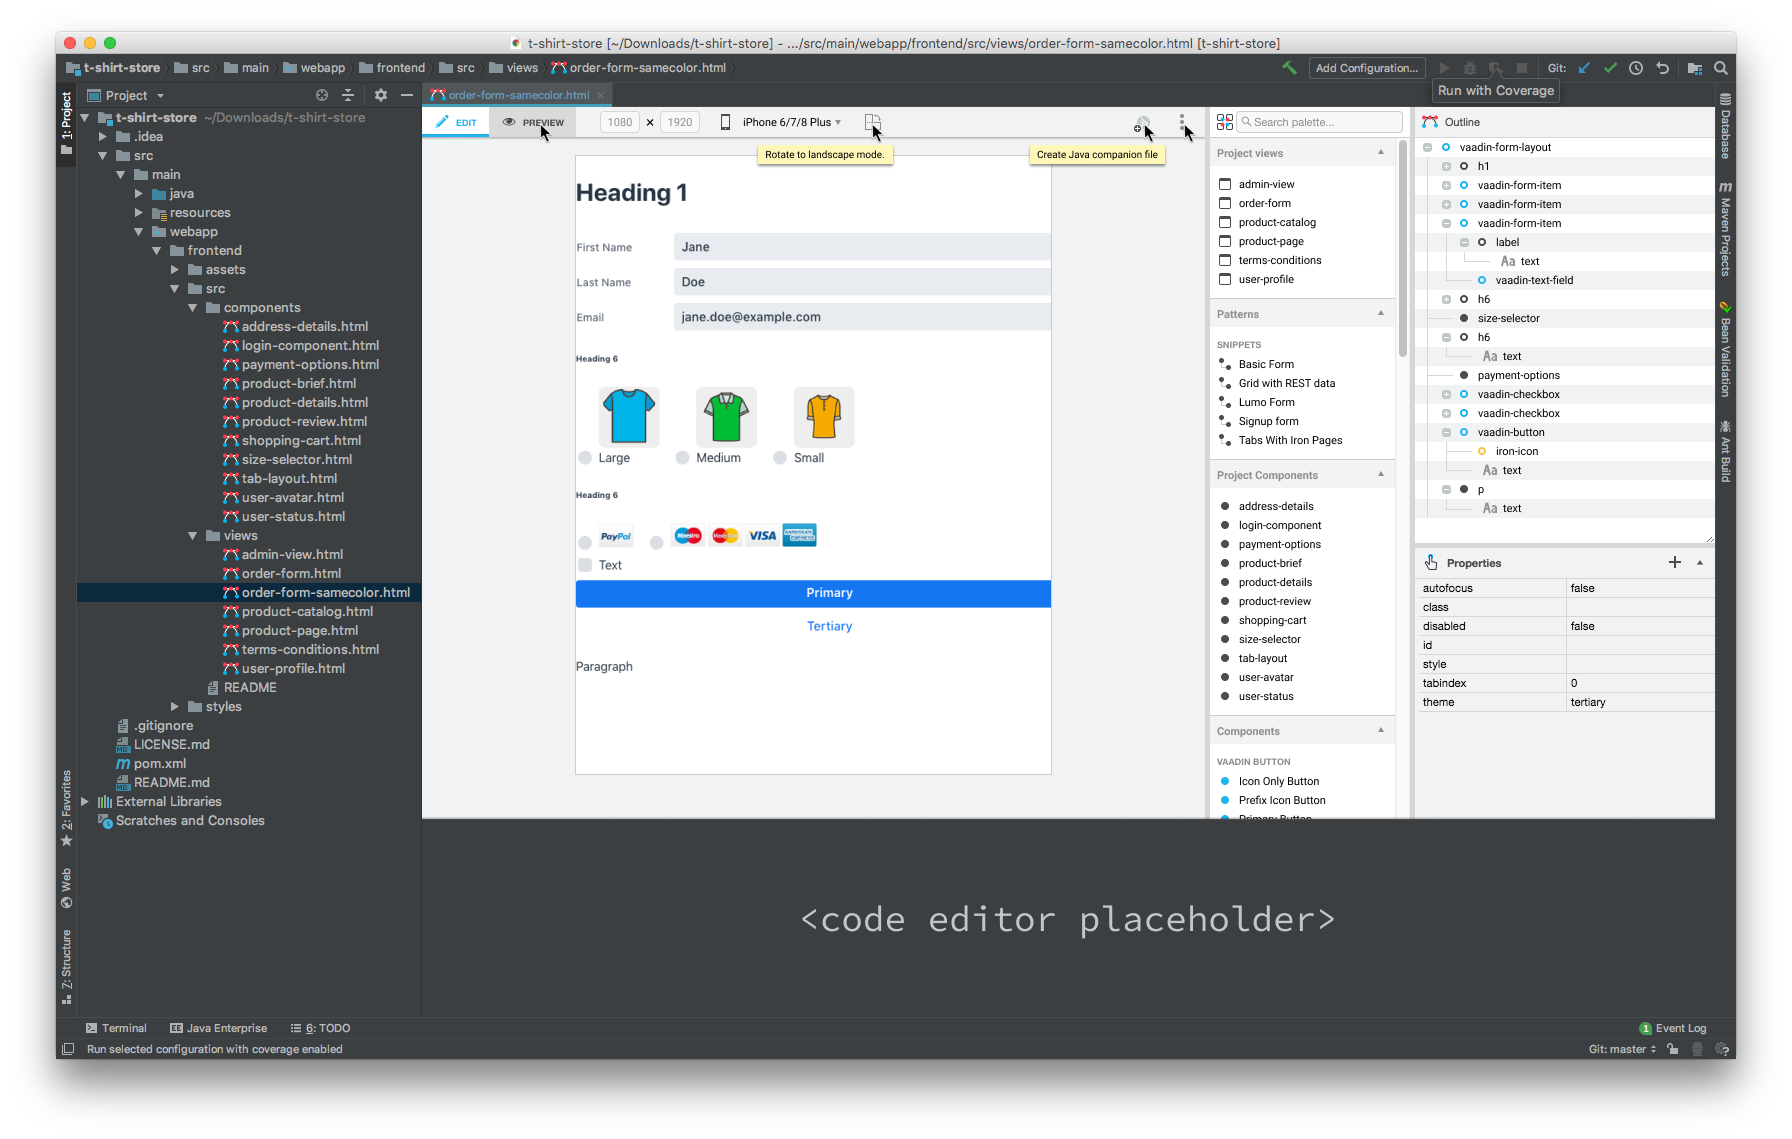
Task: Select the Large size radio button
Action: (585, 458)
